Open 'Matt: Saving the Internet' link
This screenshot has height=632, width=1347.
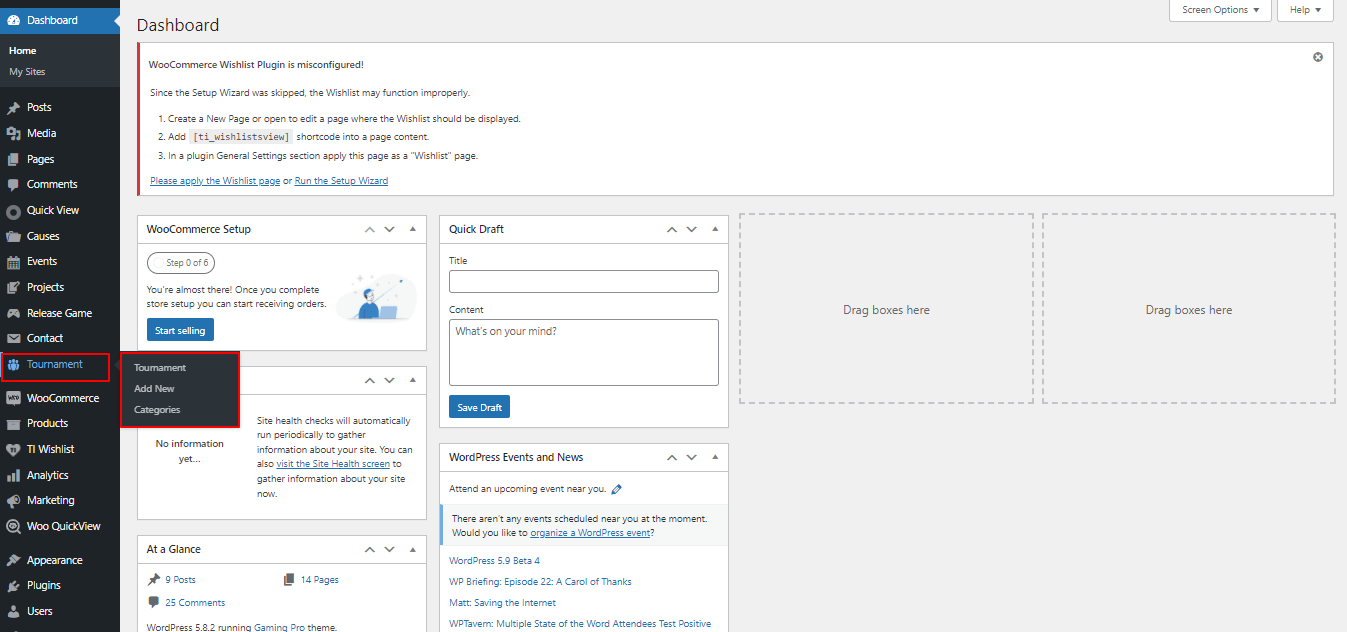tap(502, 603)
